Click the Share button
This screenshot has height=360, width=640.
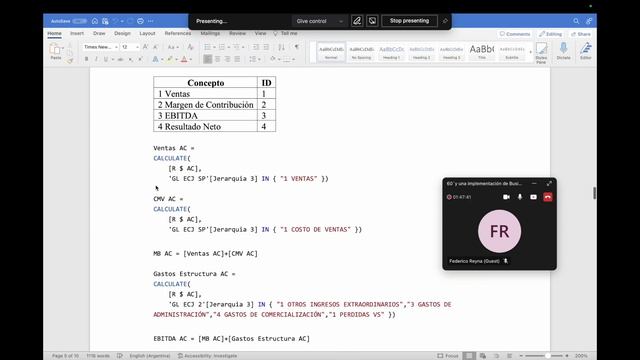point(581,34)
